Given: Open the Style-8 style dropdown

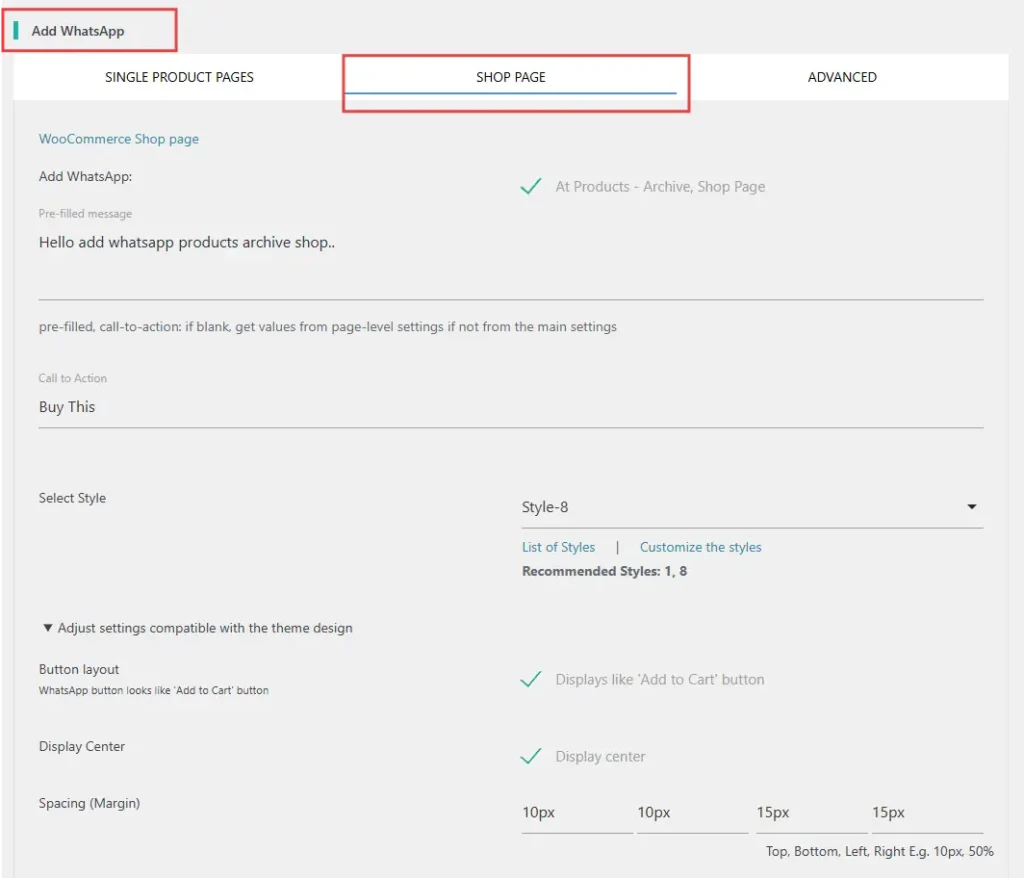Looking at the screenshot, I should coord(740,507).
